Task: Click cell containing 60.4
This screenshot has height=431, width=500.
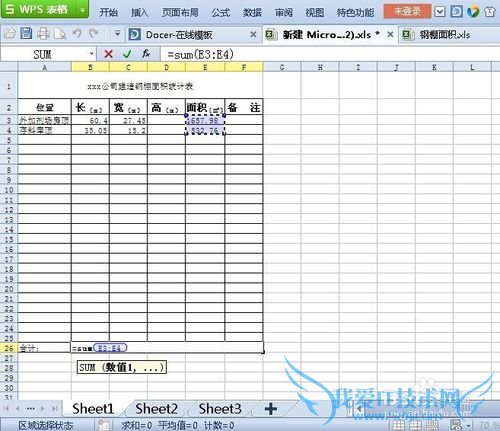Action: pos(90,120)
